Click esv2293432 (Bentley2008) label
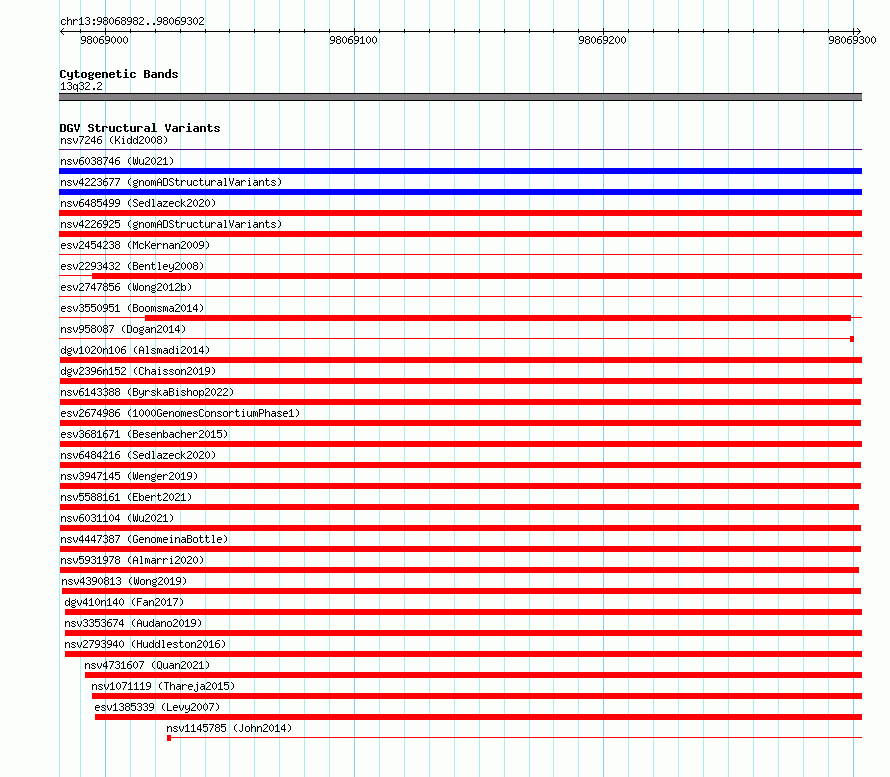890x777 pixels. pos(132,266)
